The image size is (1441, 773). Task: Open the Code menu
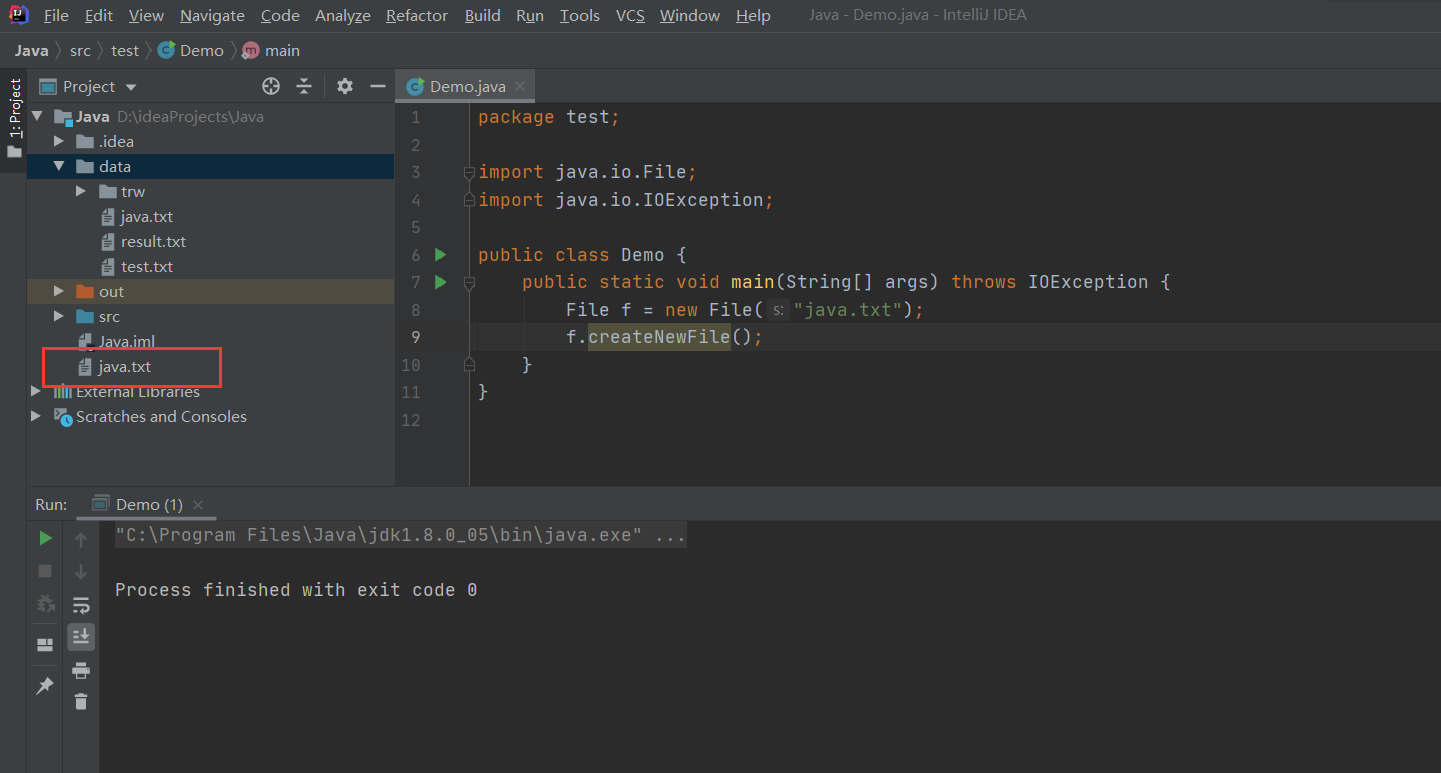pyautogui.click(x=280, y=16)
